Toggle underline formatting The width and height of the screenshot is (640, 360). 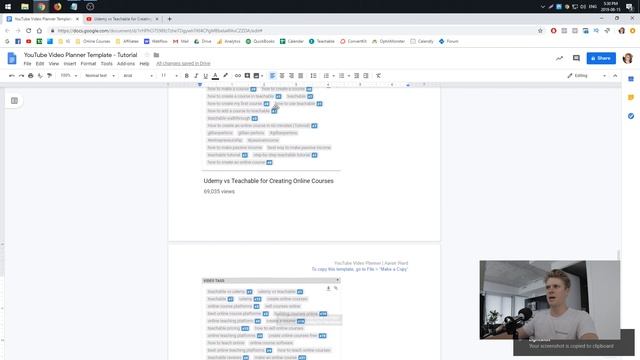[x=205, y=76]
